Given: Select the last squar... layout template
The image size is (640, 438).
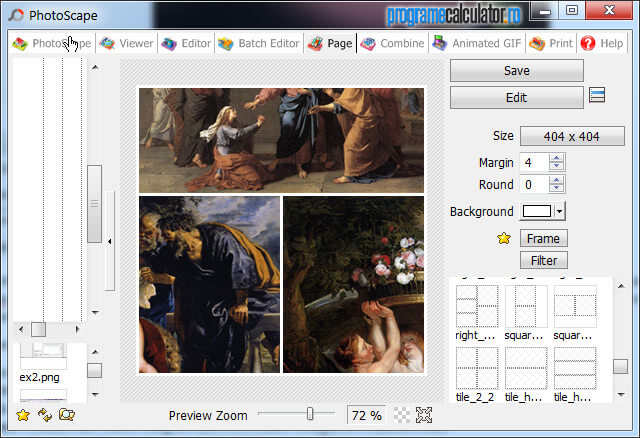Looking at the screenshot, I should pyautogui.click(x=575, y=313).
